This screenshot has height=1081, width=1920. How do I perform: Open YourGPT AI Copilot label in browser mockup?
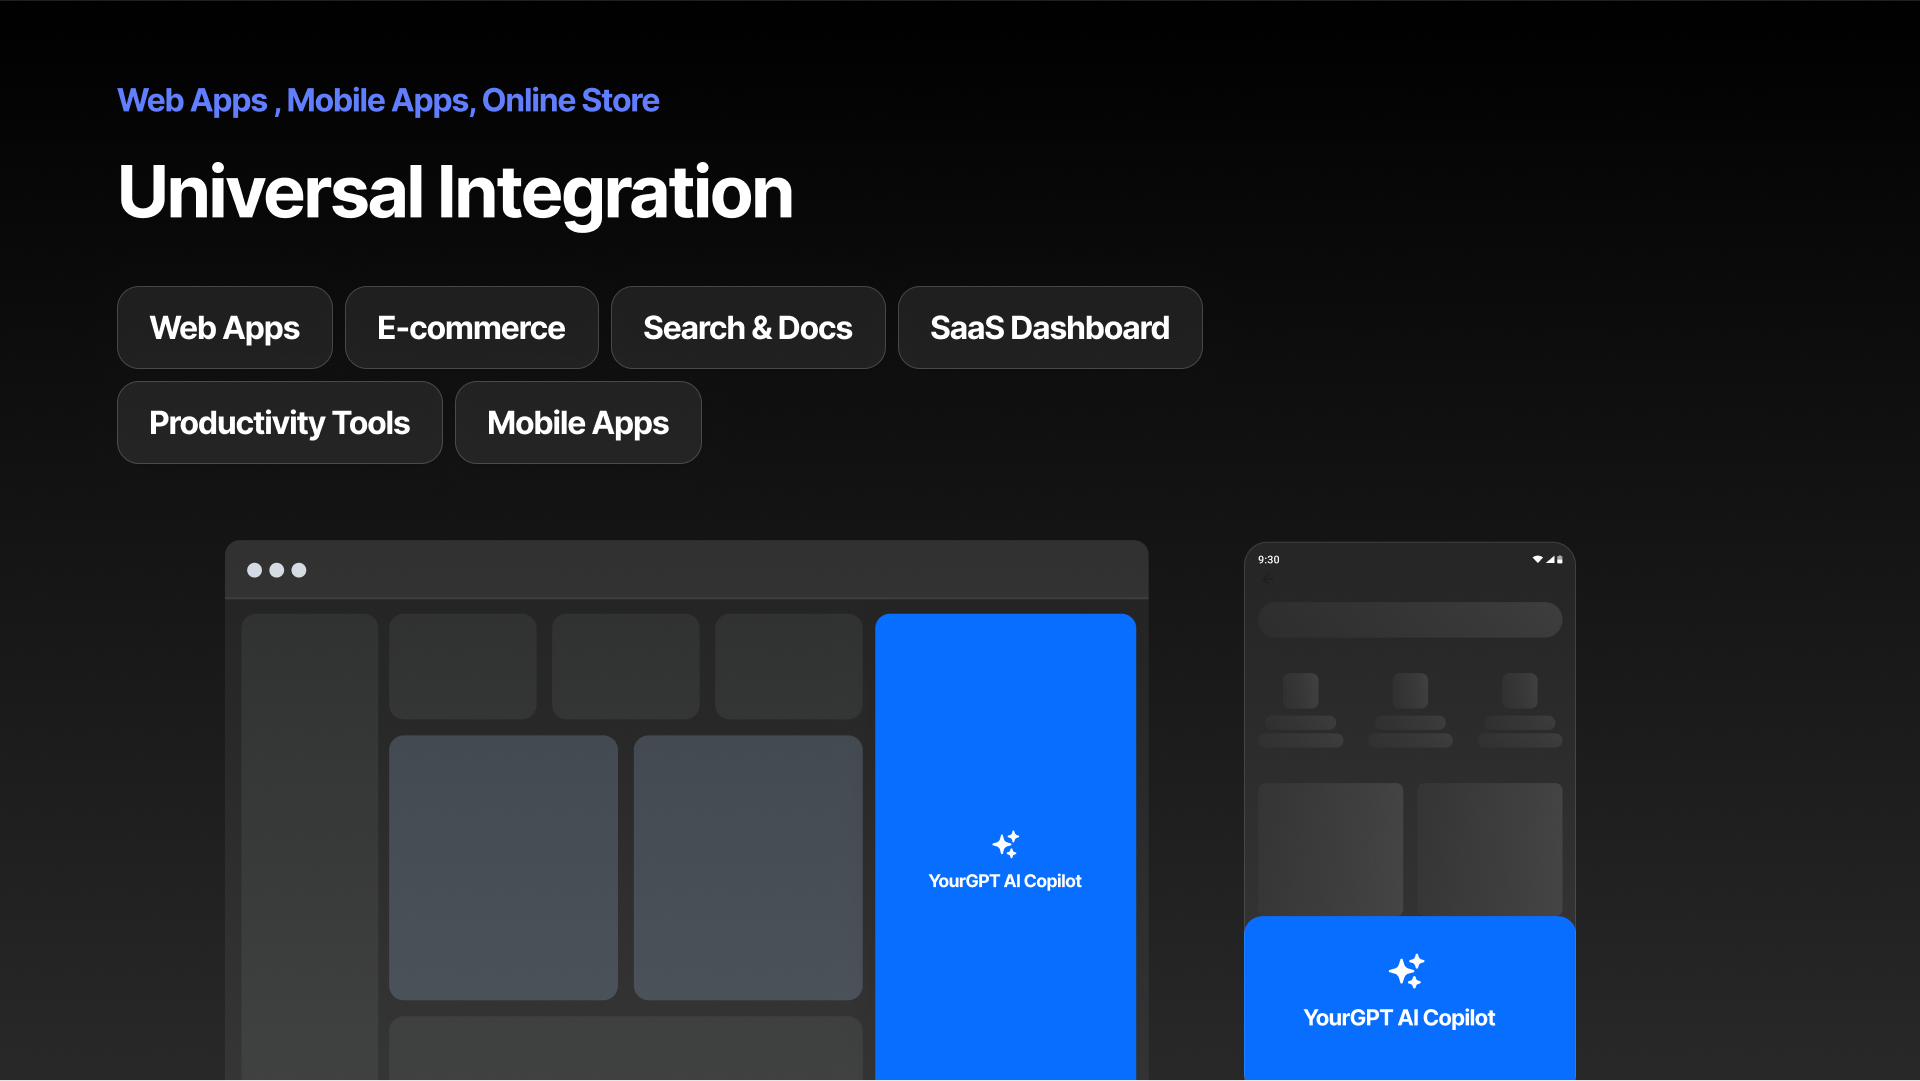(1004, 881)
